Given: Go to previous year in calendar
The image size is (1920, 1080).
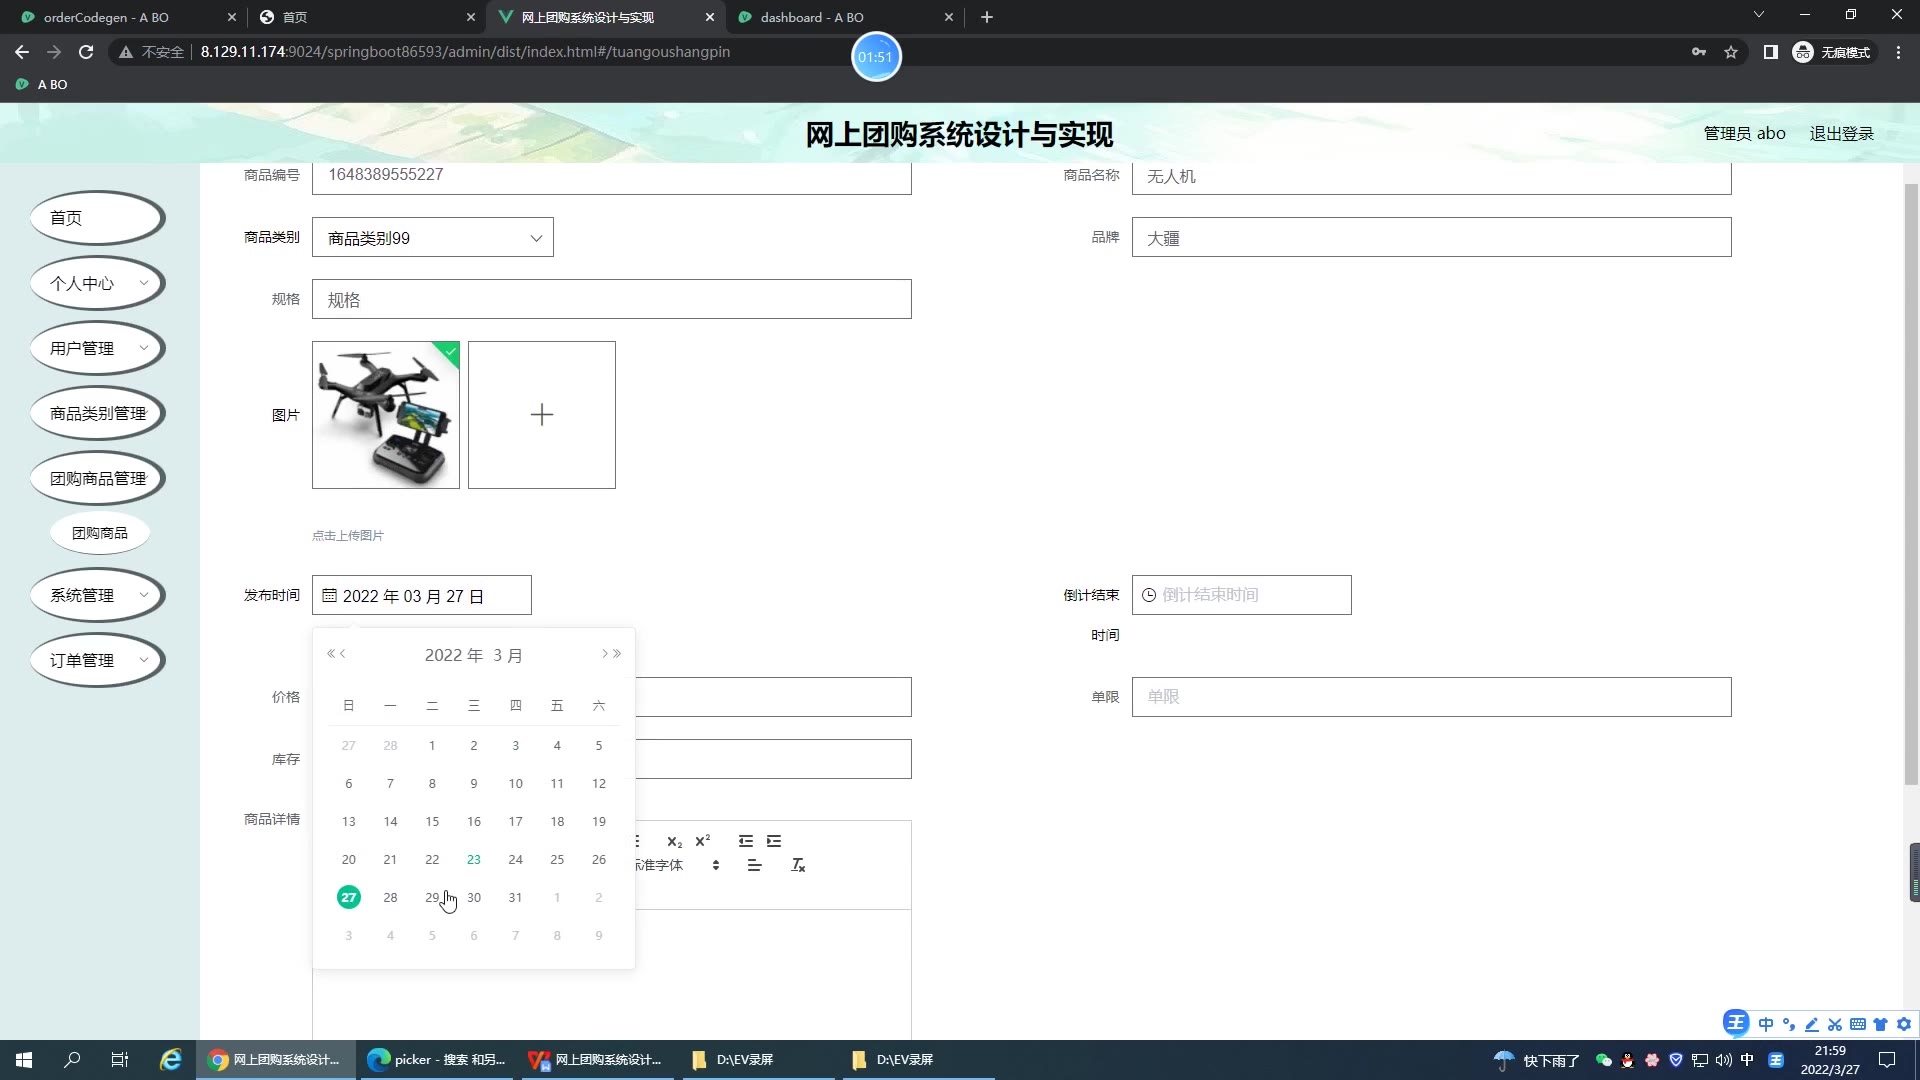Looking at the screenshot, I should 331,654.
